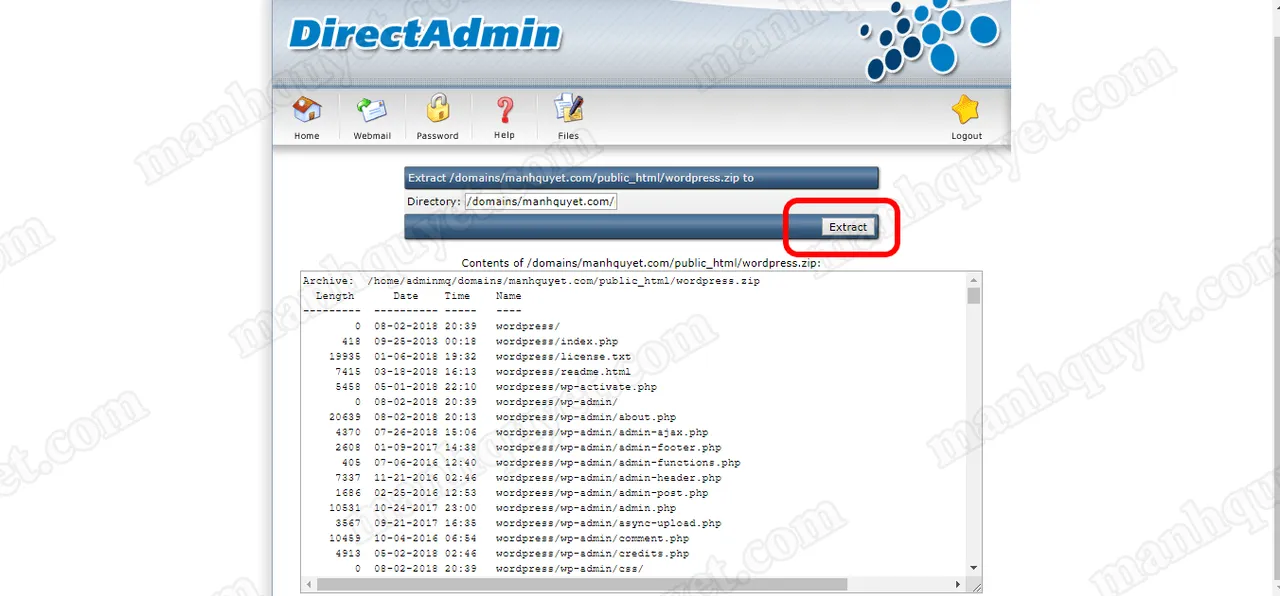
Task: Click the Logout label link
Action: (x=966, y=136)
